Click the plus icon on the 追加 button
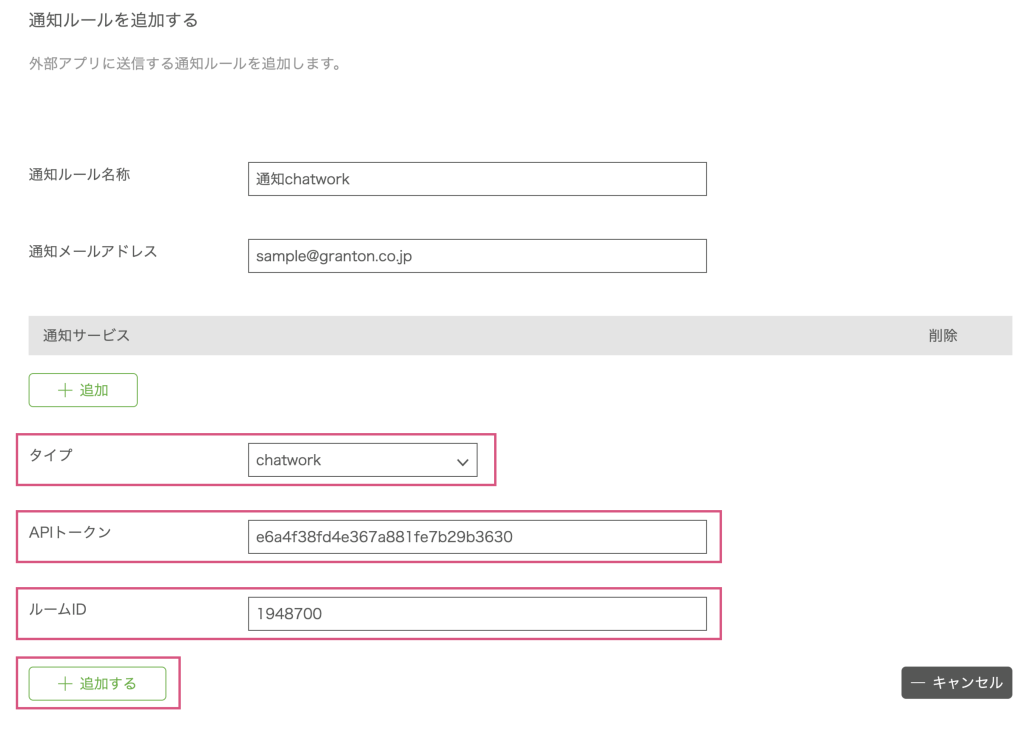 tap(65, 390)
